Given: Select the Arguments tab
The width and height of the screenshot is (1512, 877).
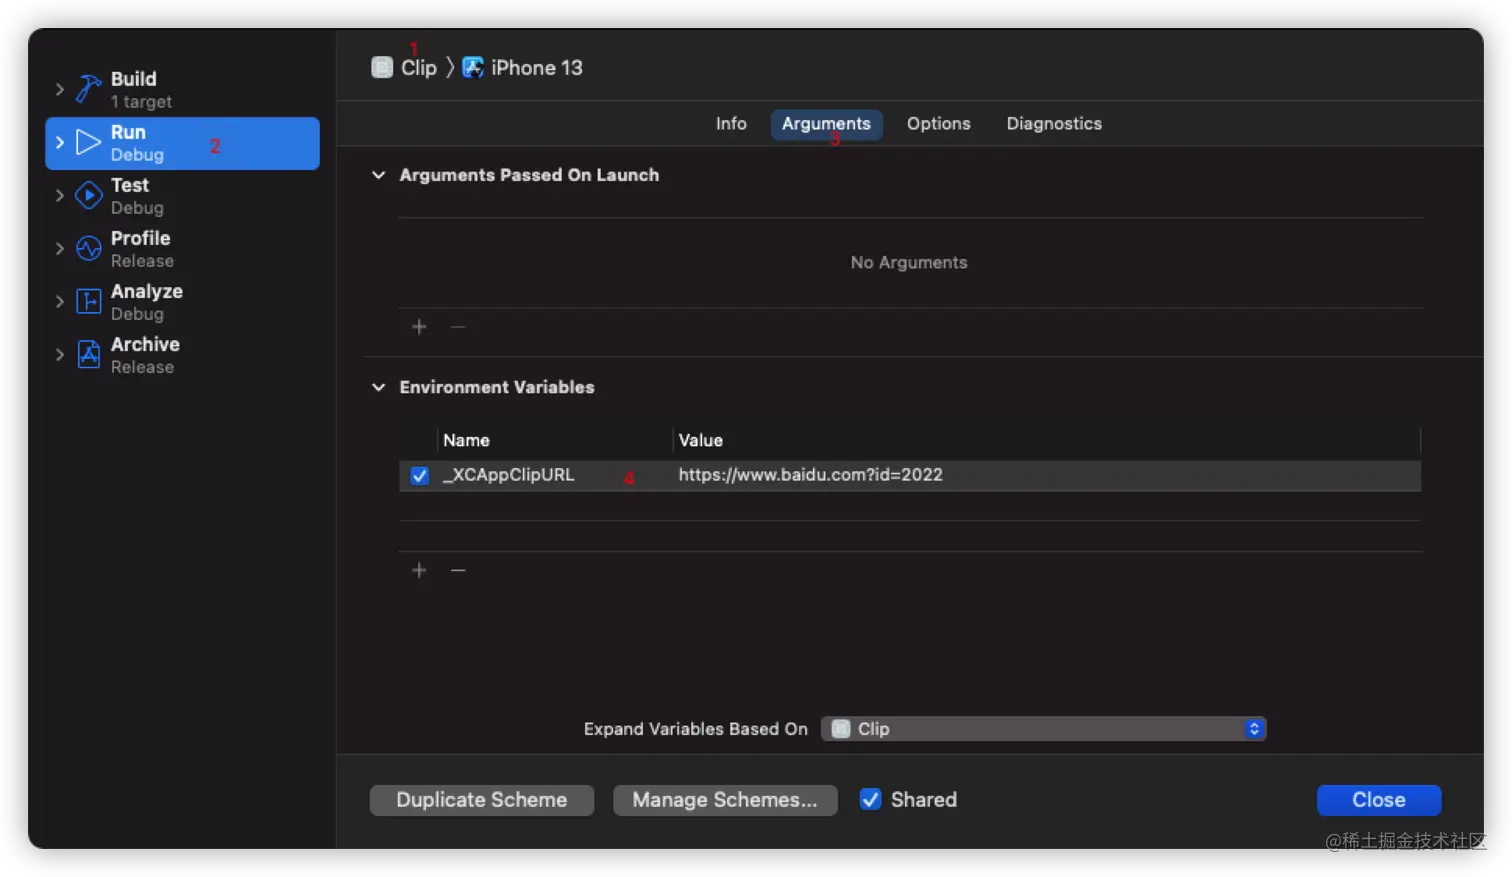Looking at the screenshot, I should tap(826, 124).
